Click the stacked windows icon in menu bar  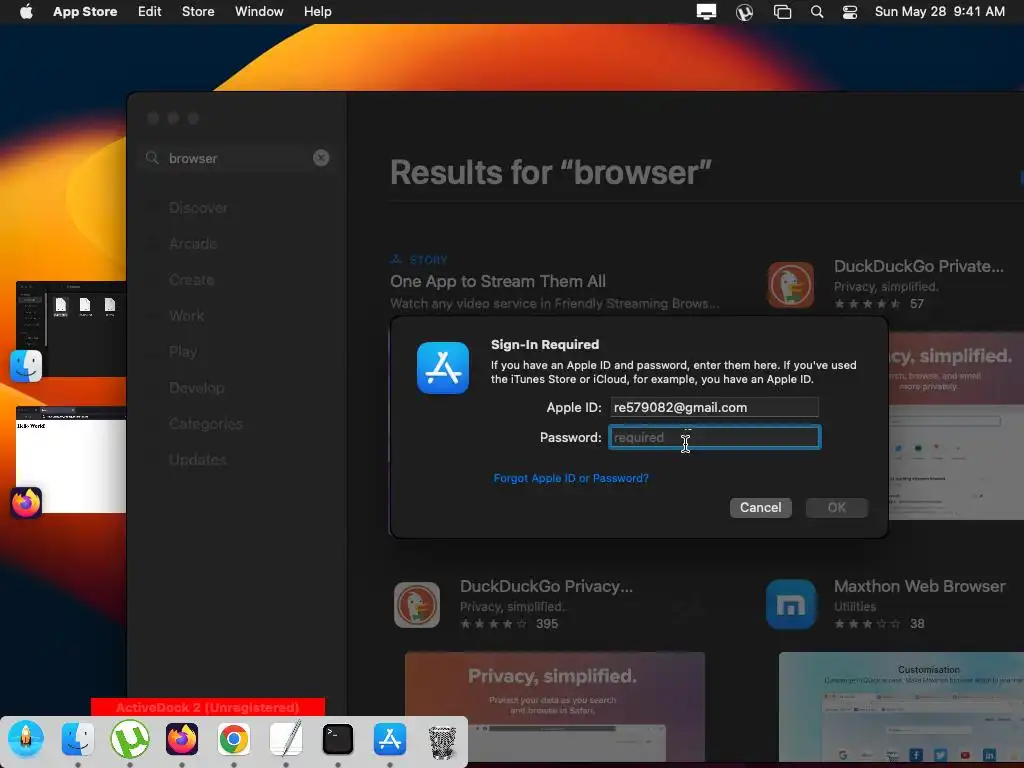tap(782, 12)
